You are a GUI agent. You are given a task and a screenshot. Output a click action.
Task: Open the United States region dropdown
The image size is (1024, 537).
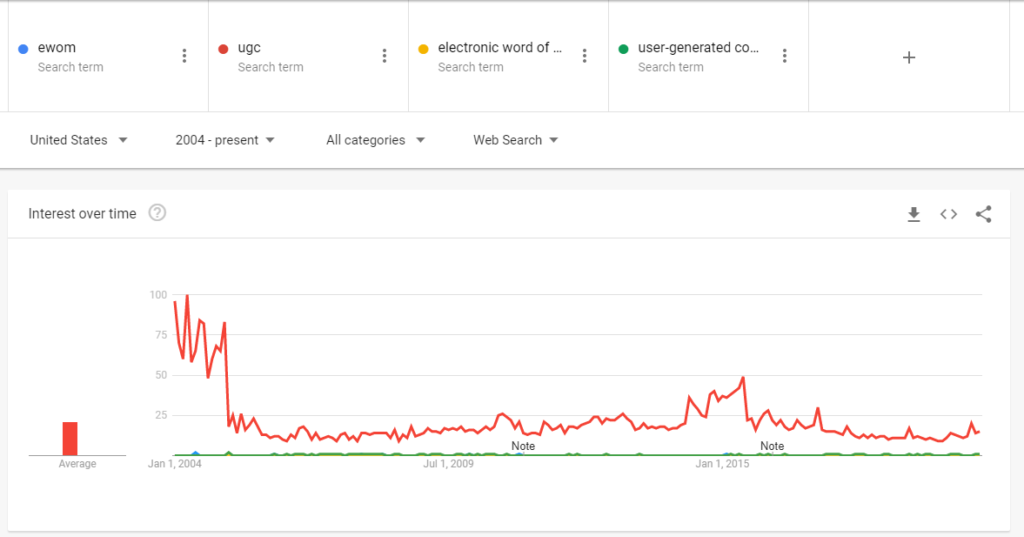coord(78,140)
